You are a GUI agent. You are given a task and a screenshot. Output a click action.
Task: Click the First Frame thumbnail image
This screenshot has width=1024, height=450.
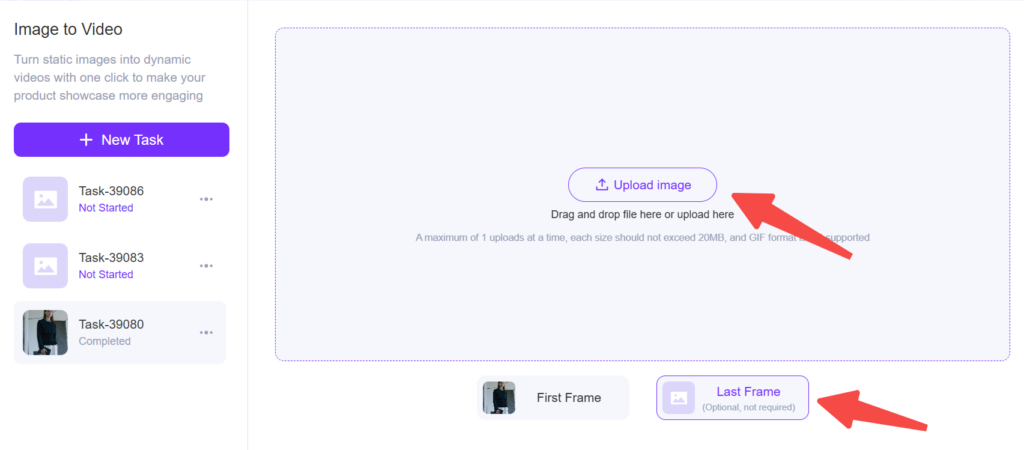tap(498, 398)
